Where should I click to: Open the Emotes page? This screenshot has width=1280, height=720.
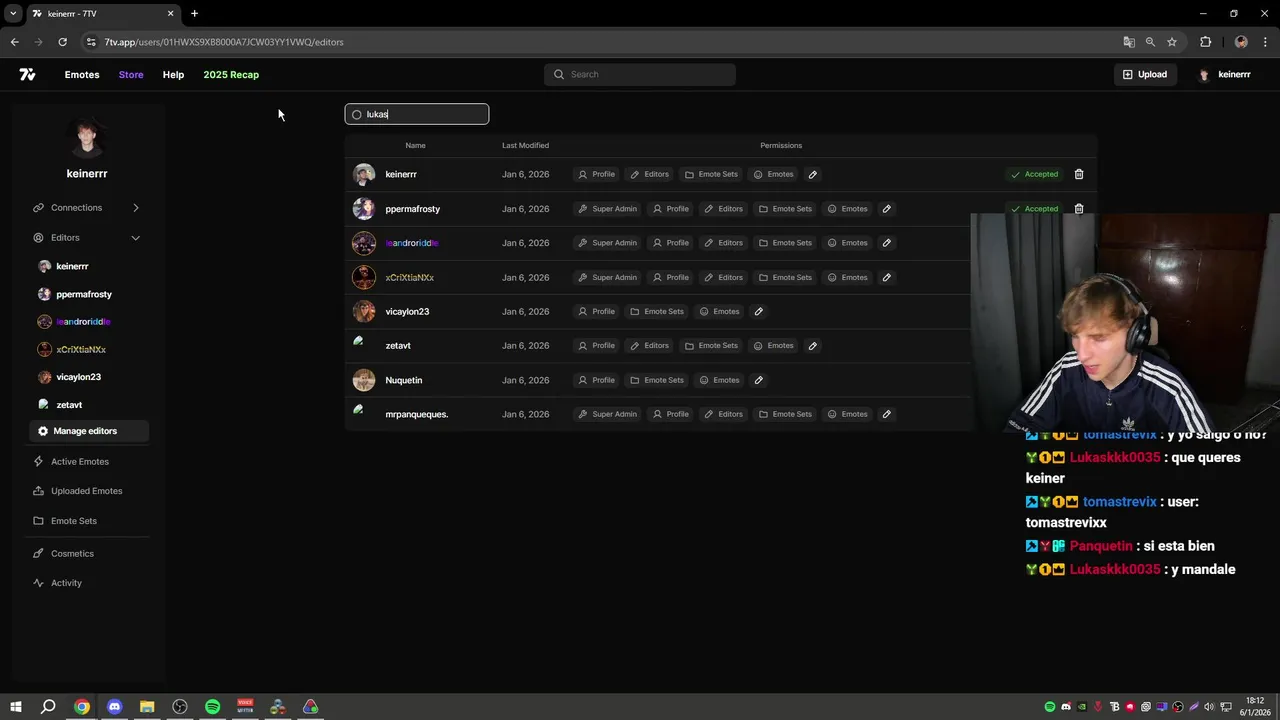[82, 74]
